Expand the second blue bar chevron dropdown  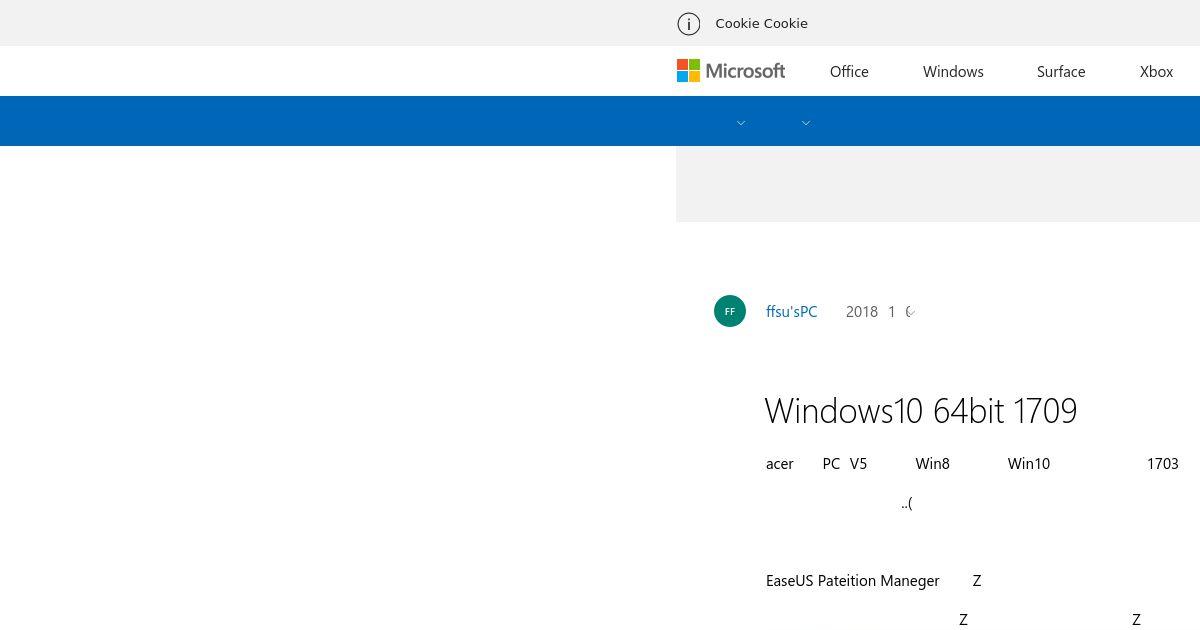click(806, 123)
